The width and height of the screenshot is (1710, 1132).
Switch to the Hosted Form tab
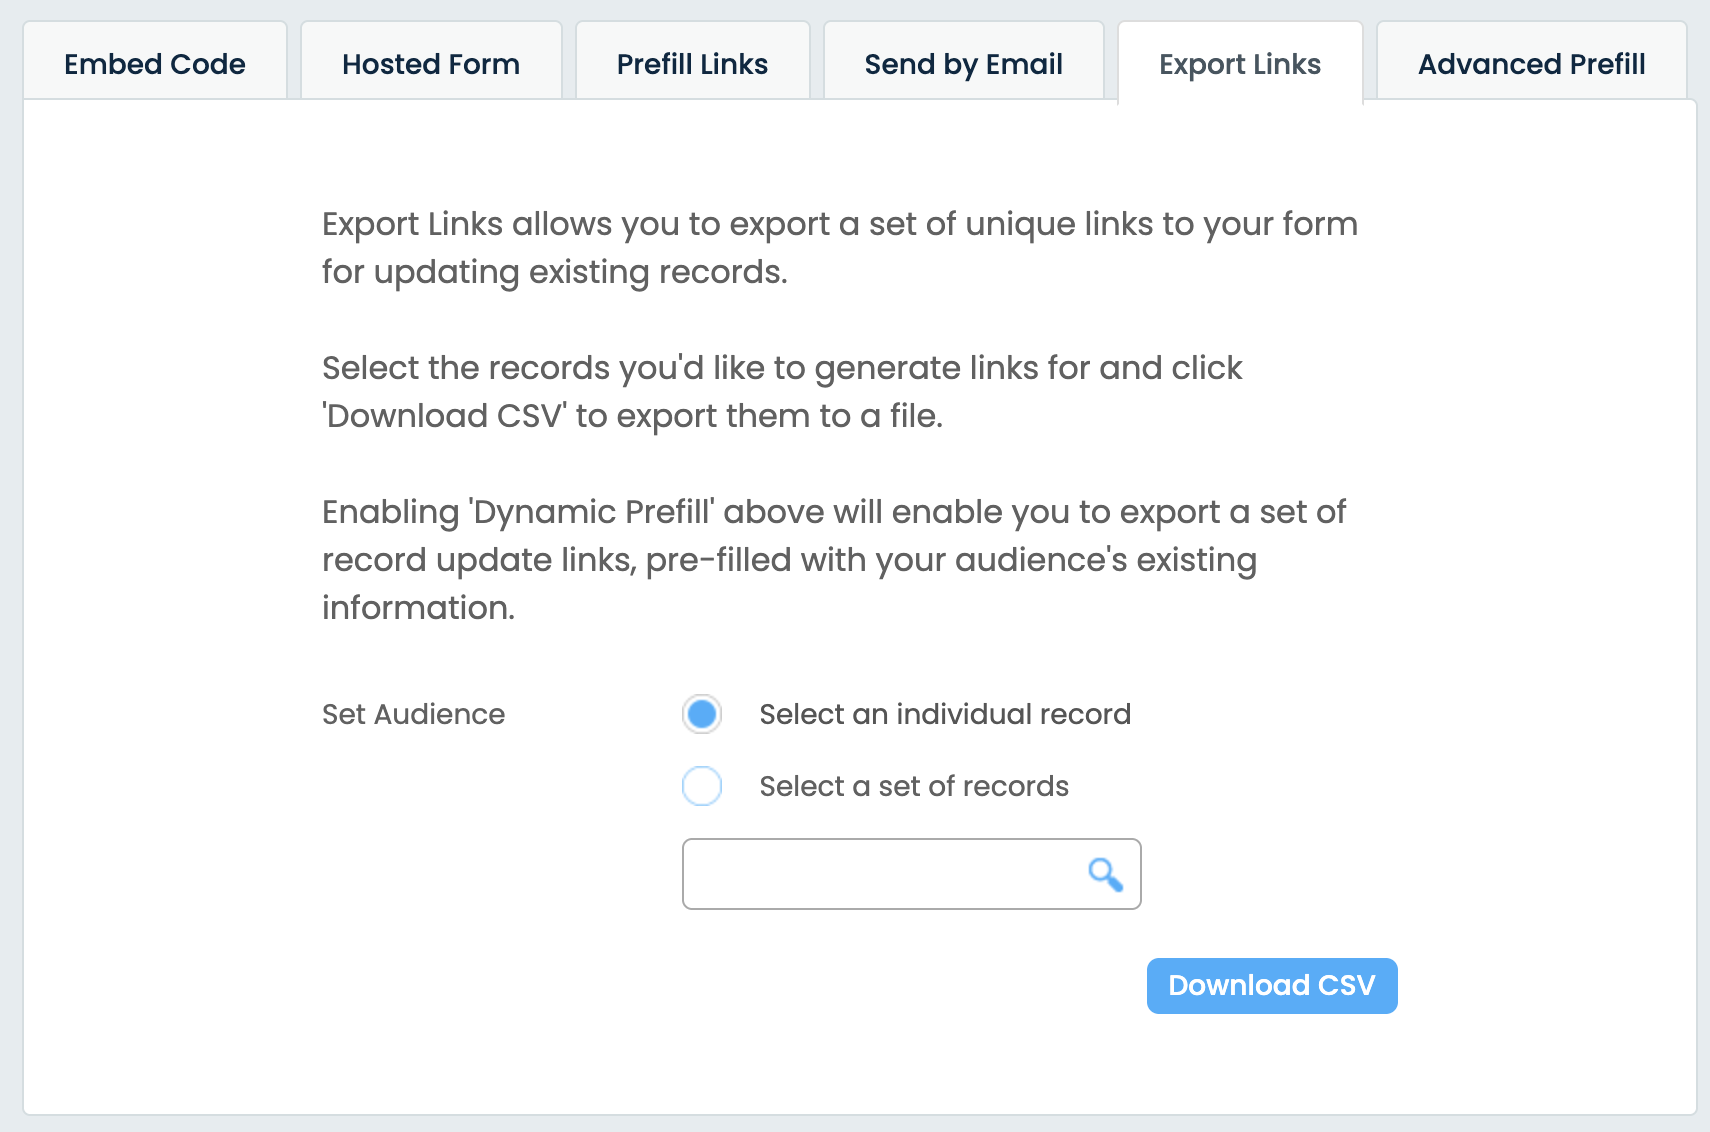pos(431,64)
